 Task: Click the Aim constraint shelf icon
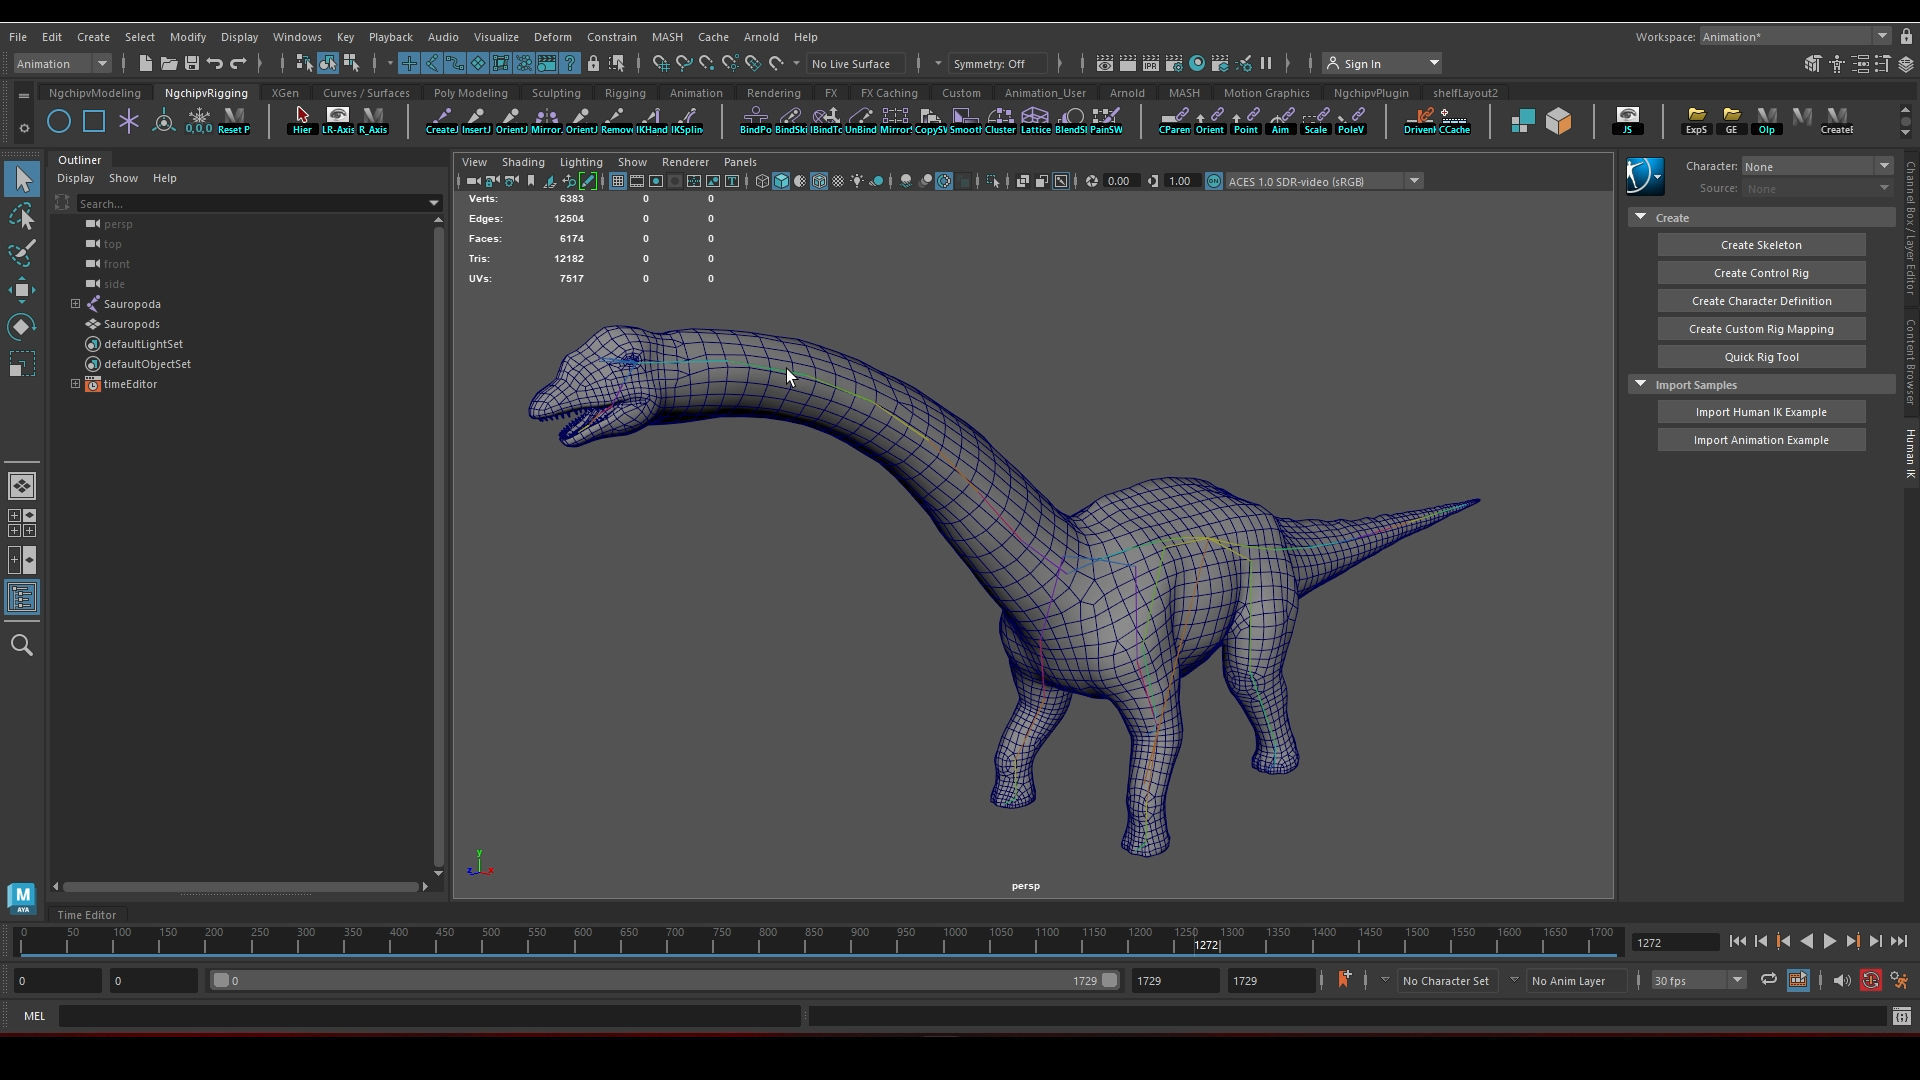click(1280, 121)
